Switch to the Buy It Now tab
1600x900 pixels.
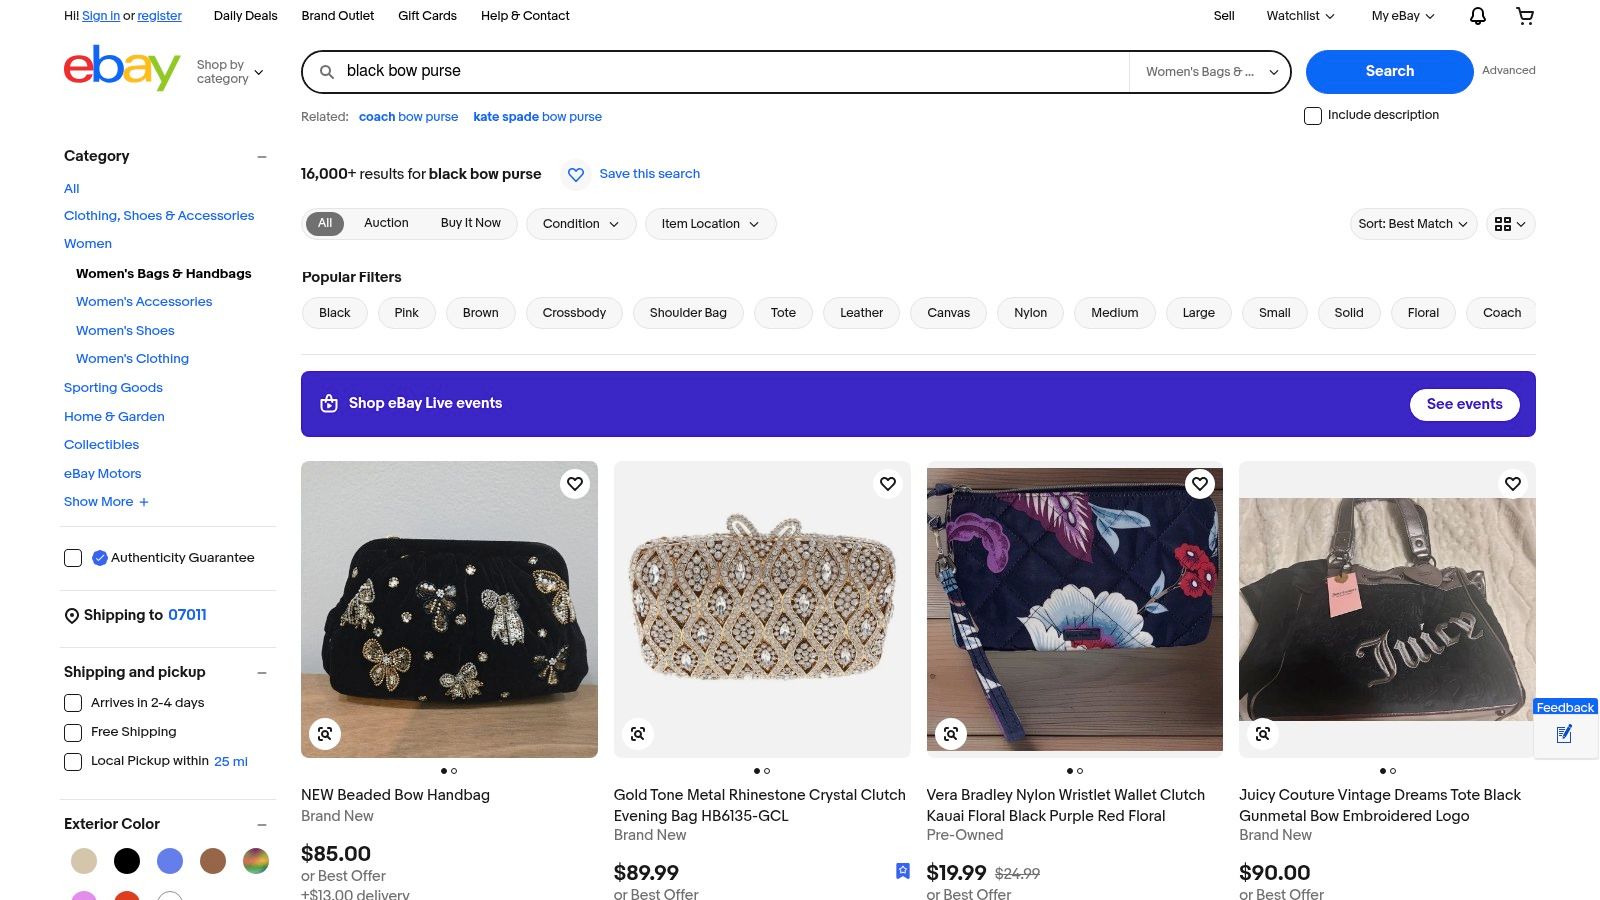[x=471, y=223]
